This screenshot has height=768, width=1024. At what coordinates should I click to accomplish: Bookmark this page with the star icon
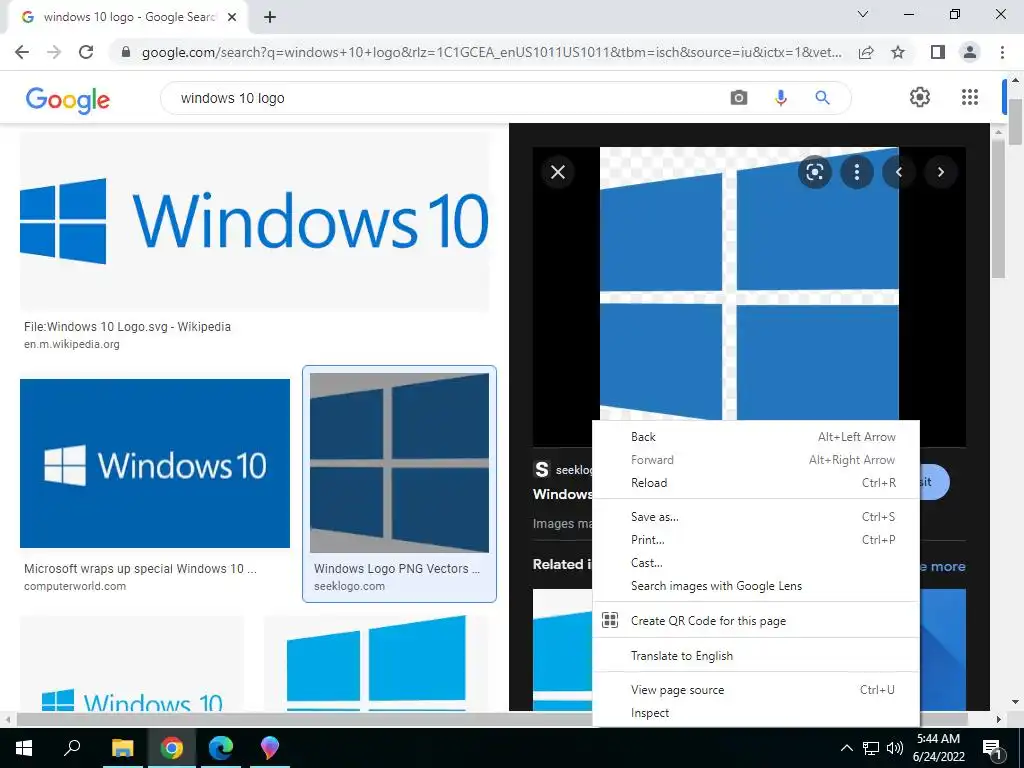pyautogui.click(x=898, y=52)
